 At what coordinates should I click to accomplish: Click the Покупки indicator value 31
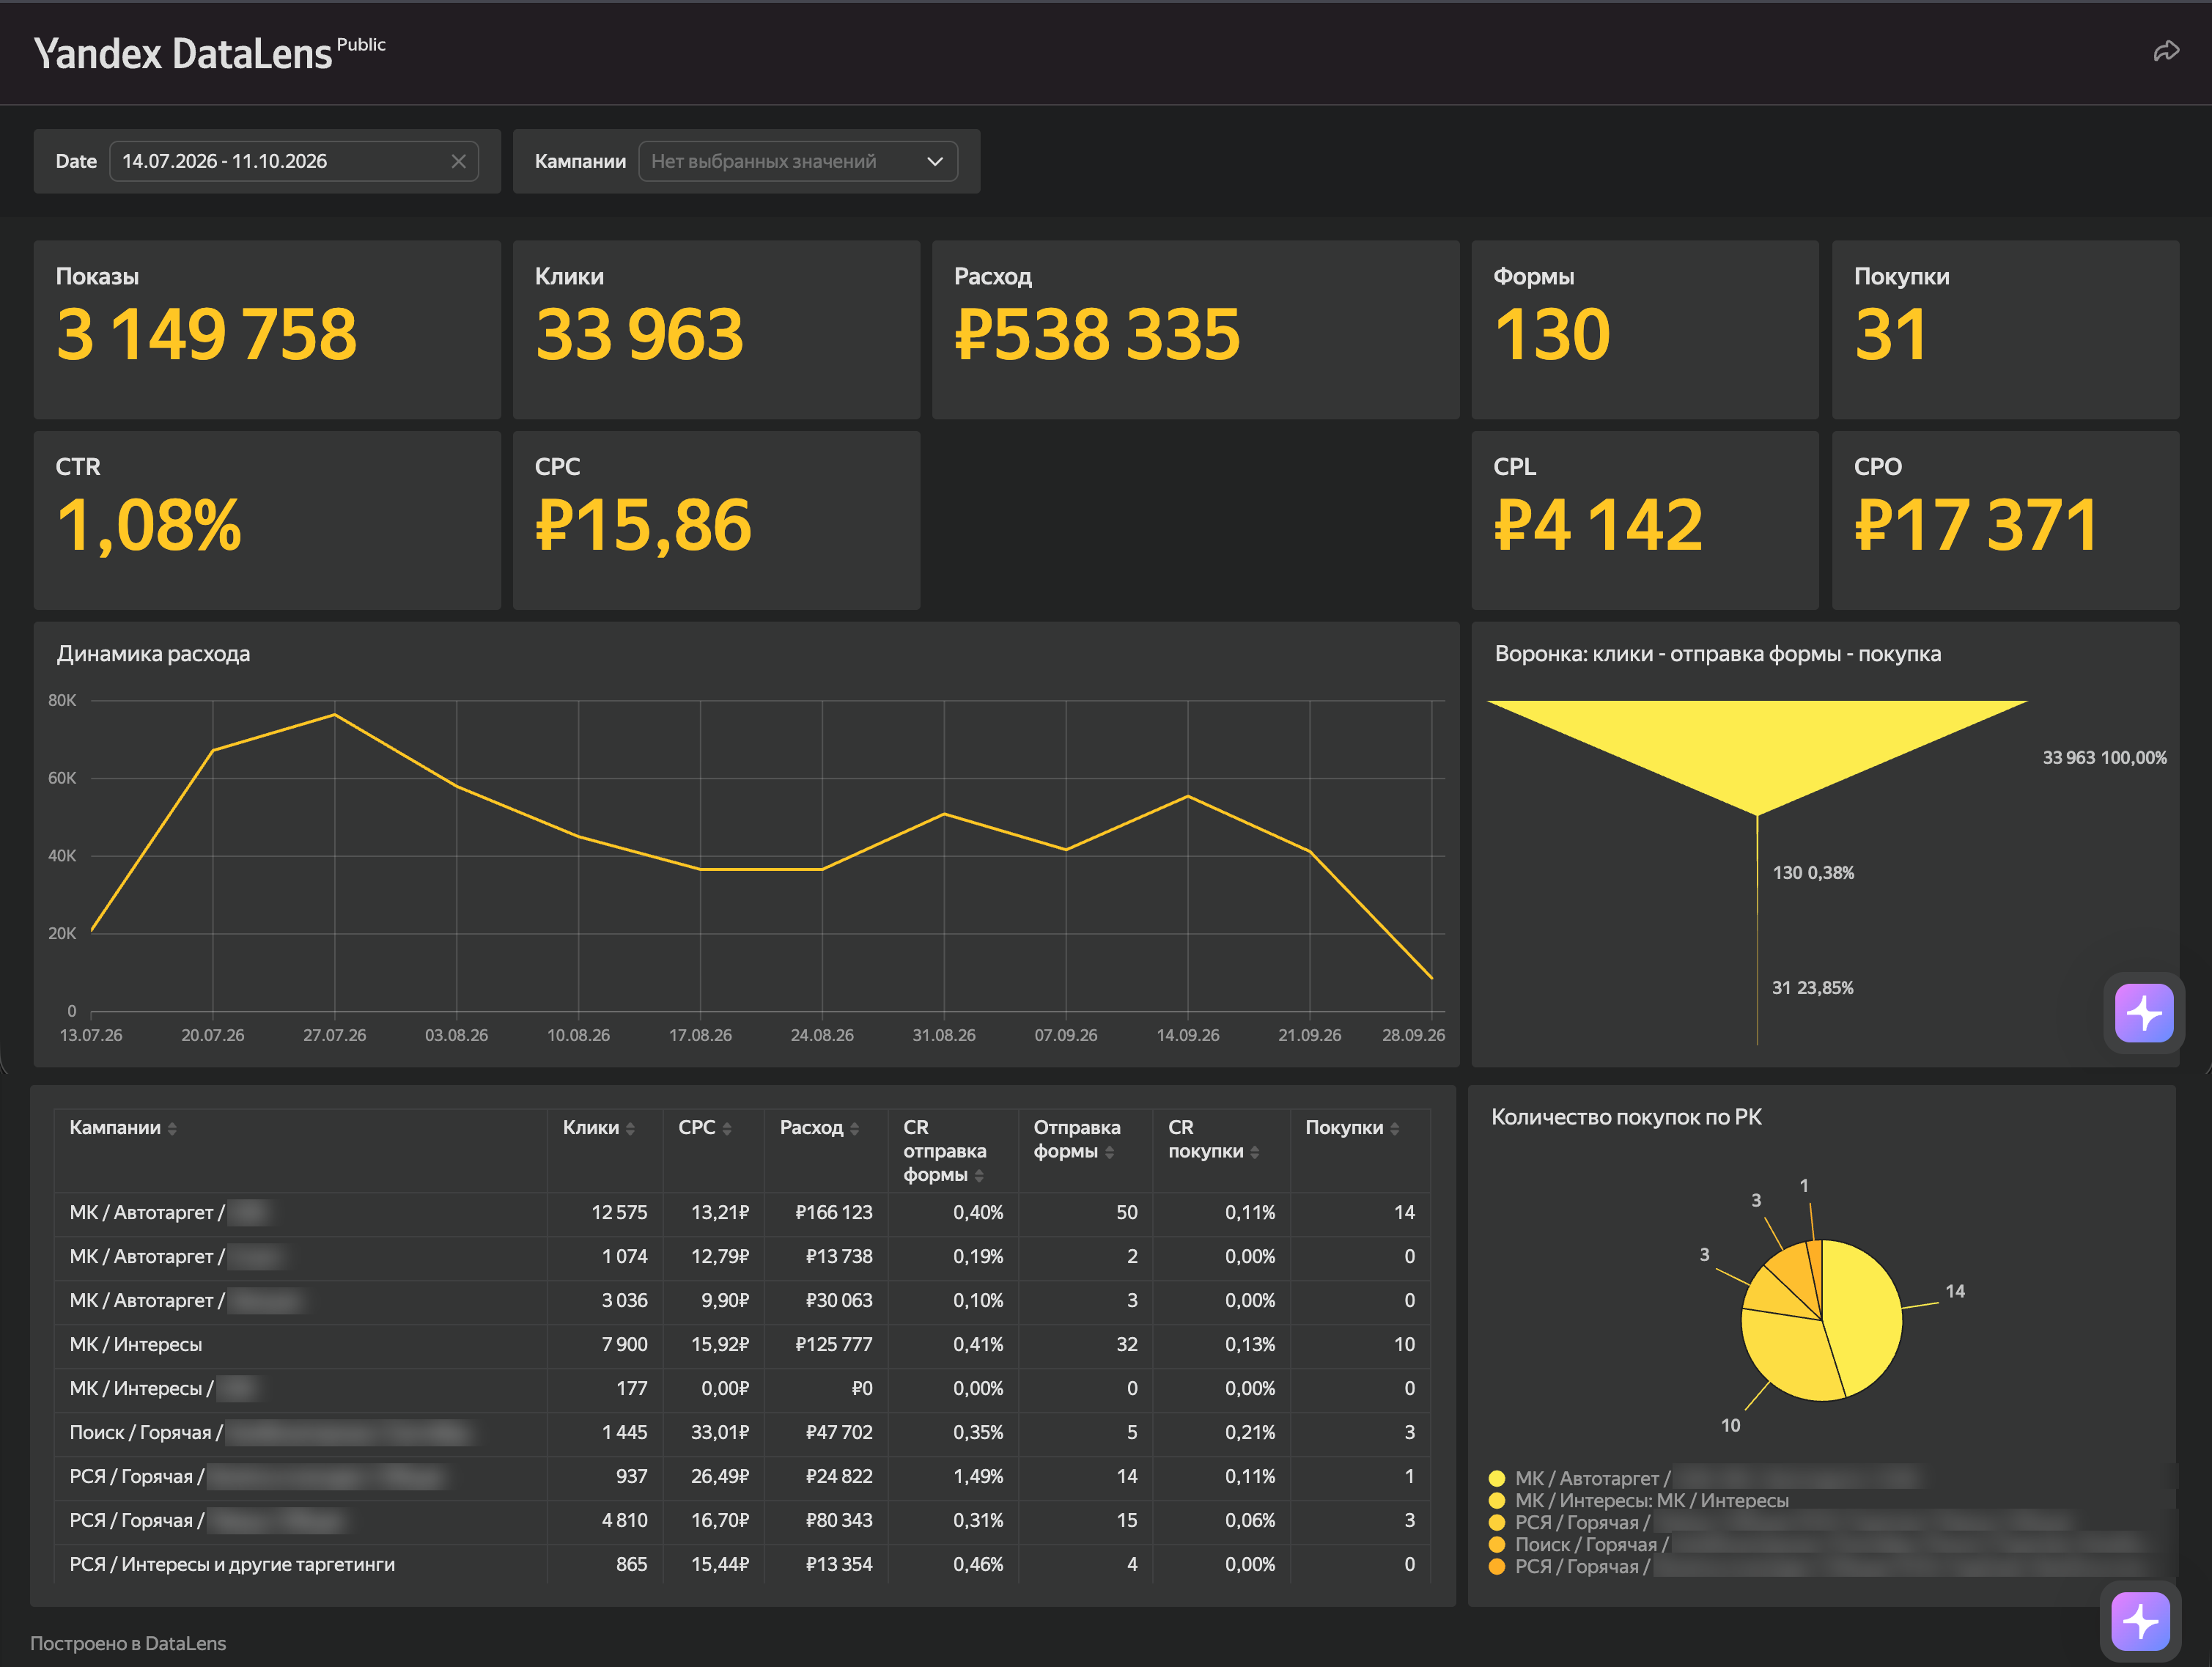(1890, 334)
